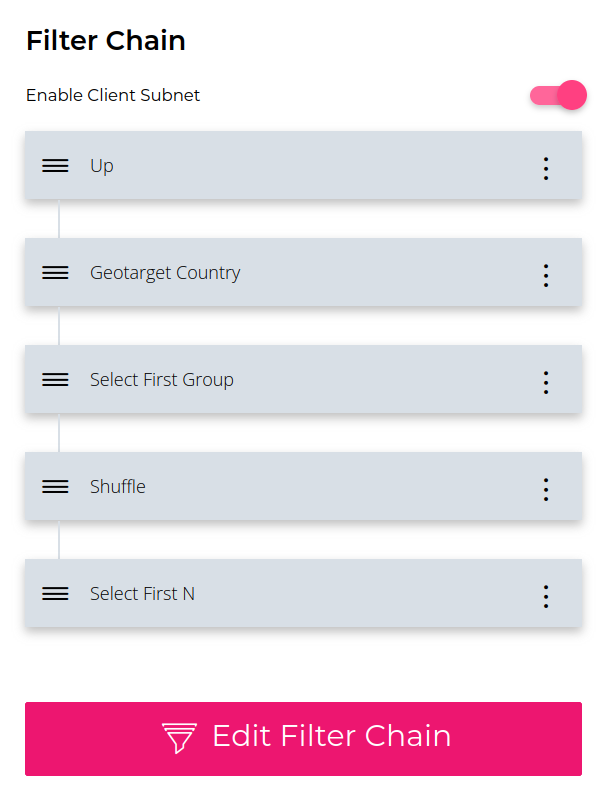Click the funnel icon on Edit Filter Chain
The height and width of the screenshot is (804, 606).
click(179, 738)
